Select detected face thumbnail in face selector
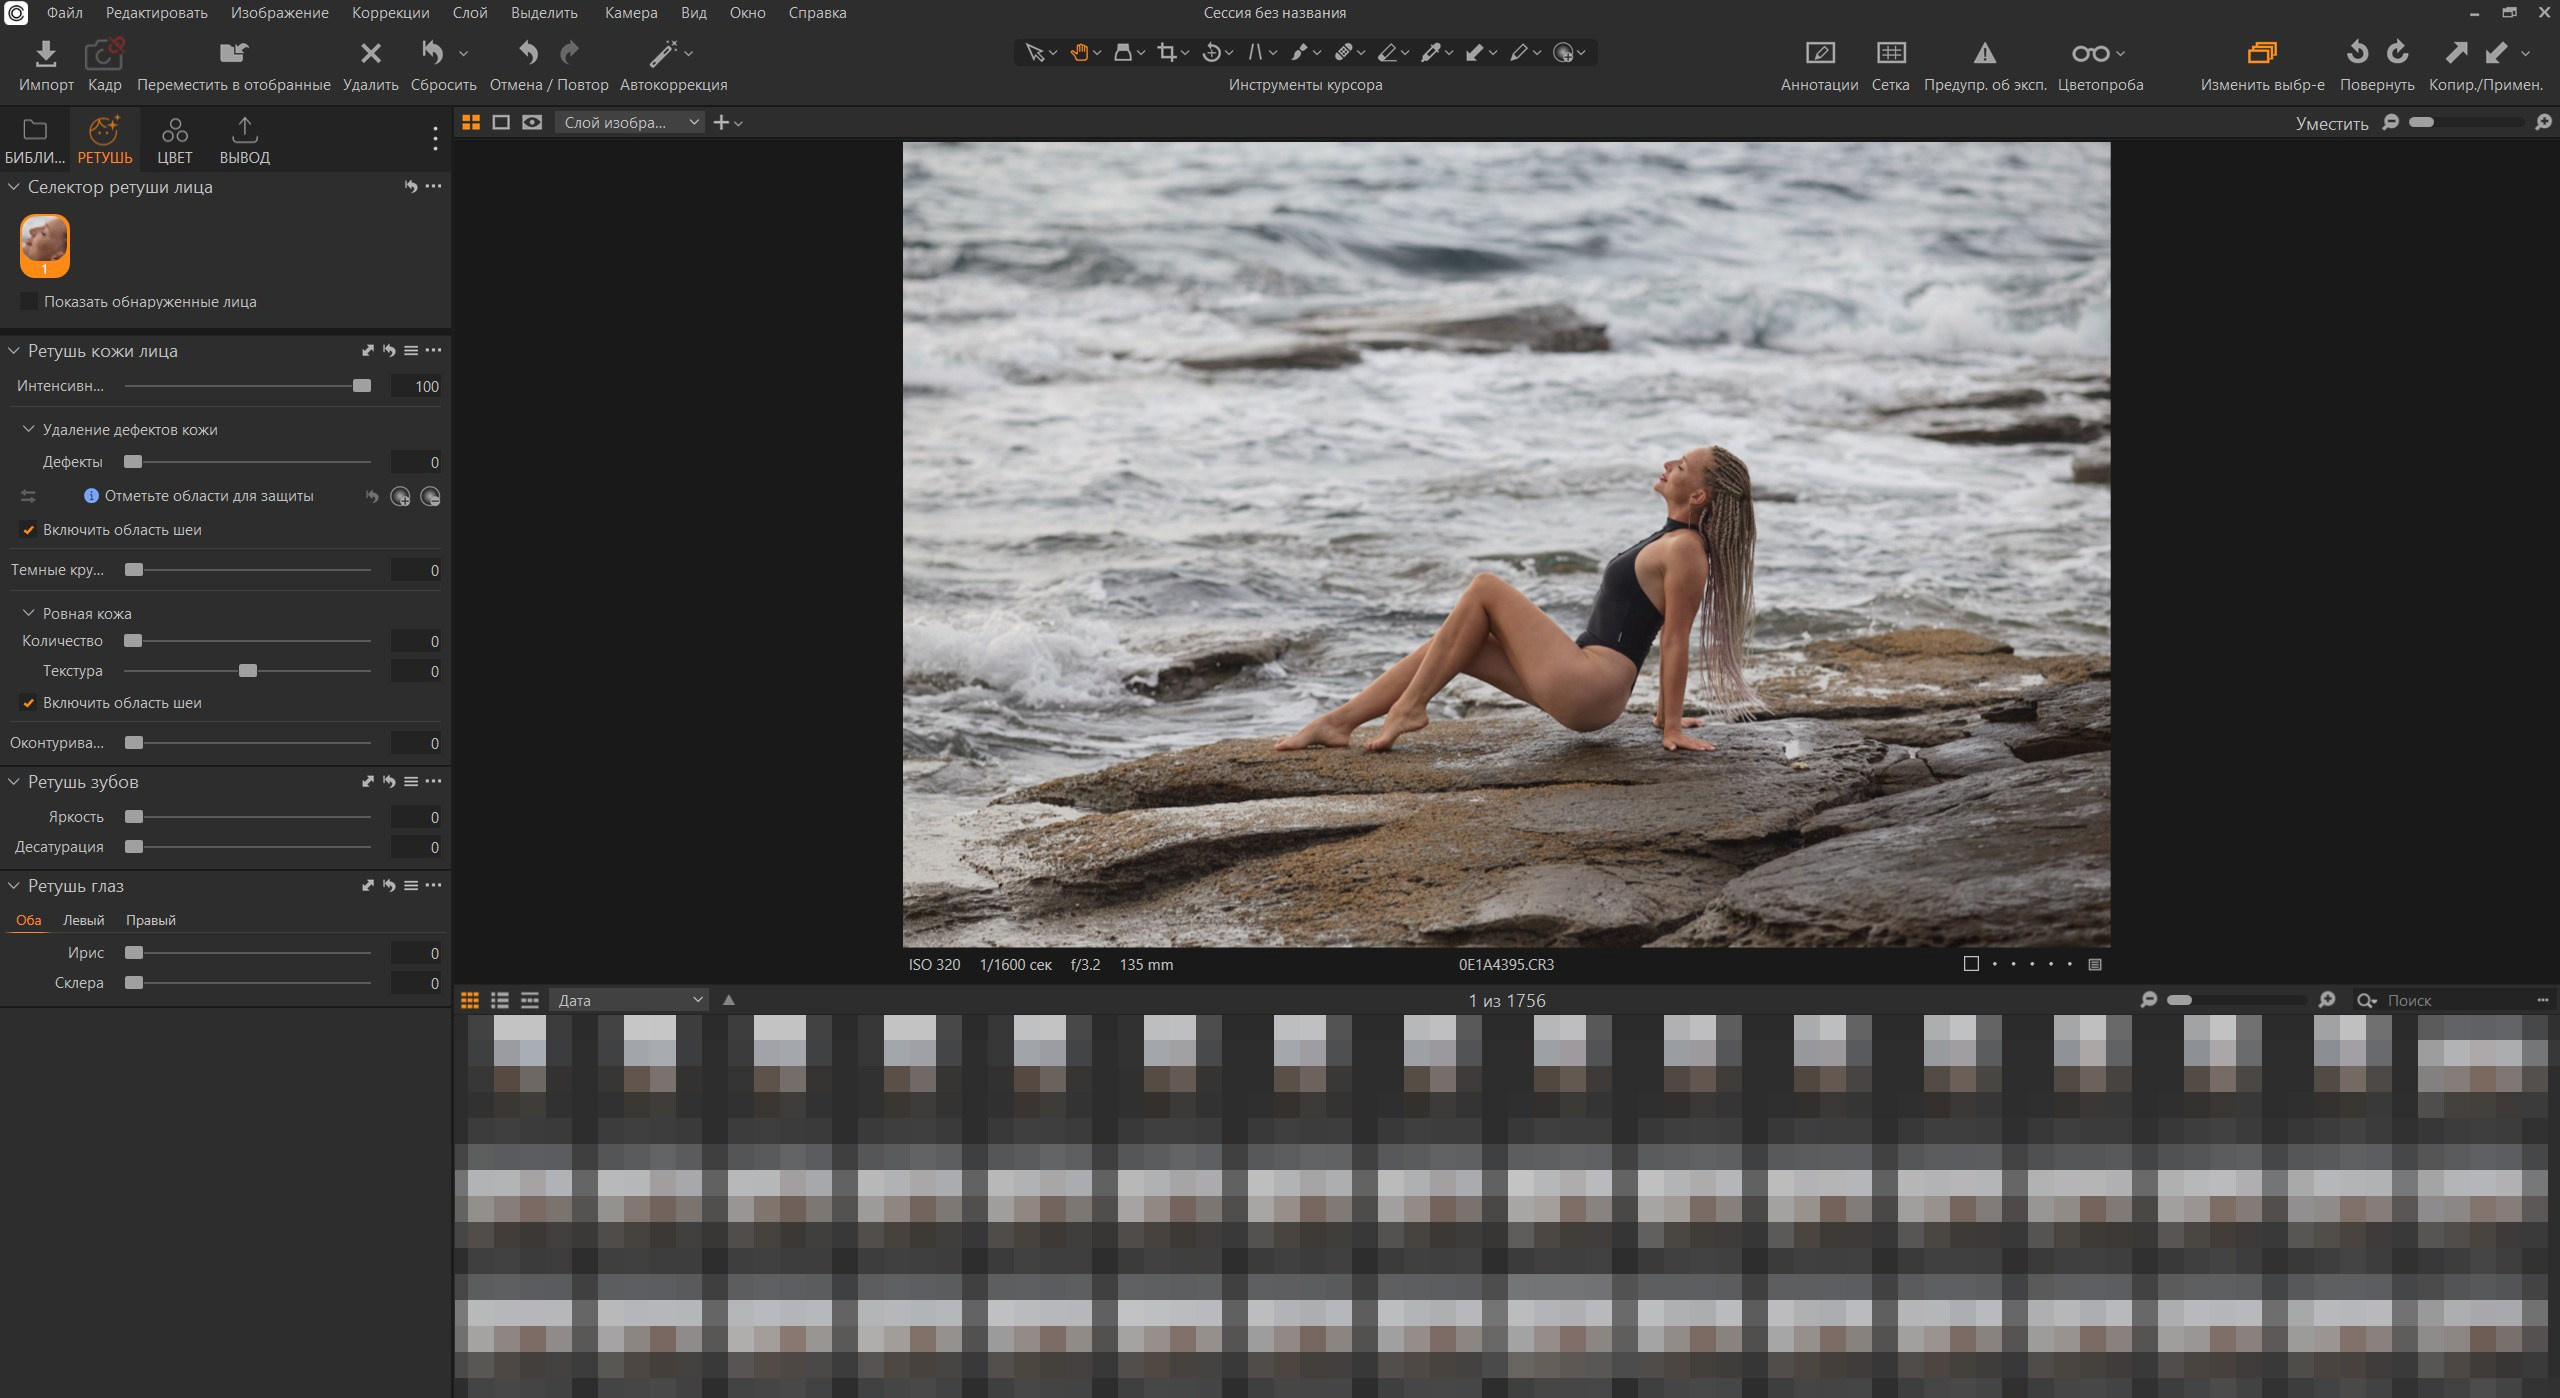Viewport: 2560px width, 1398px height. click(x=44, y=243)
